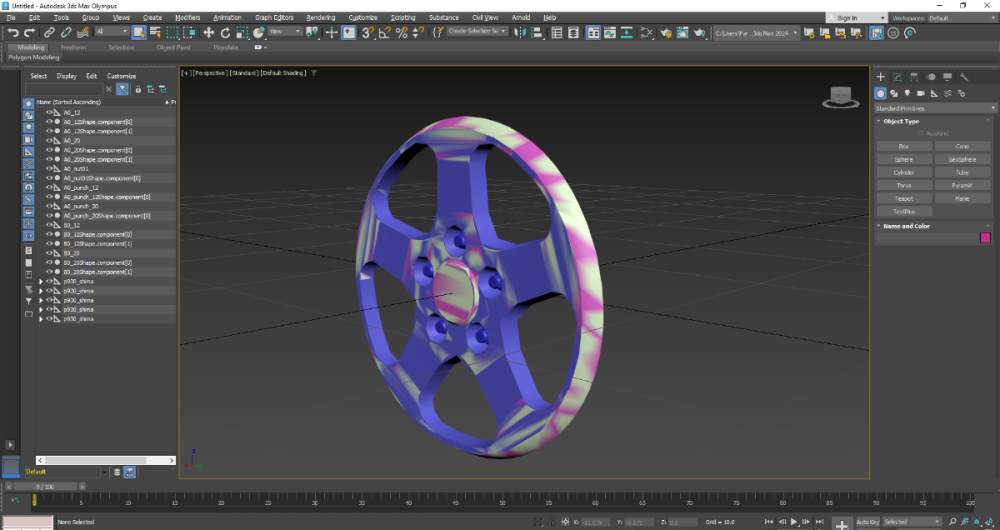Image resolution: width=1000 pixels, height=530 pixels.
Task: Activate the Unlink Selection tool
Action: (66, 33)
